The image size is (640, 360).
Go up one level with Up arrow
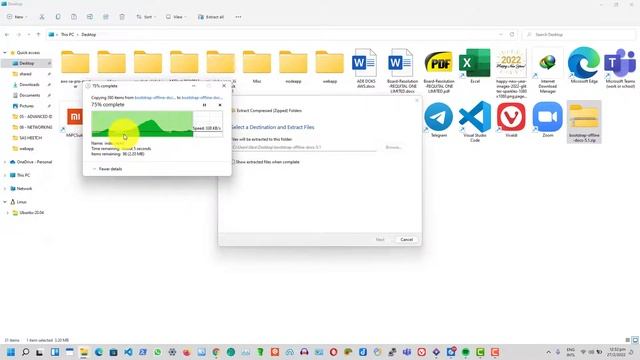pyautogui.click(x=38, y=35)
